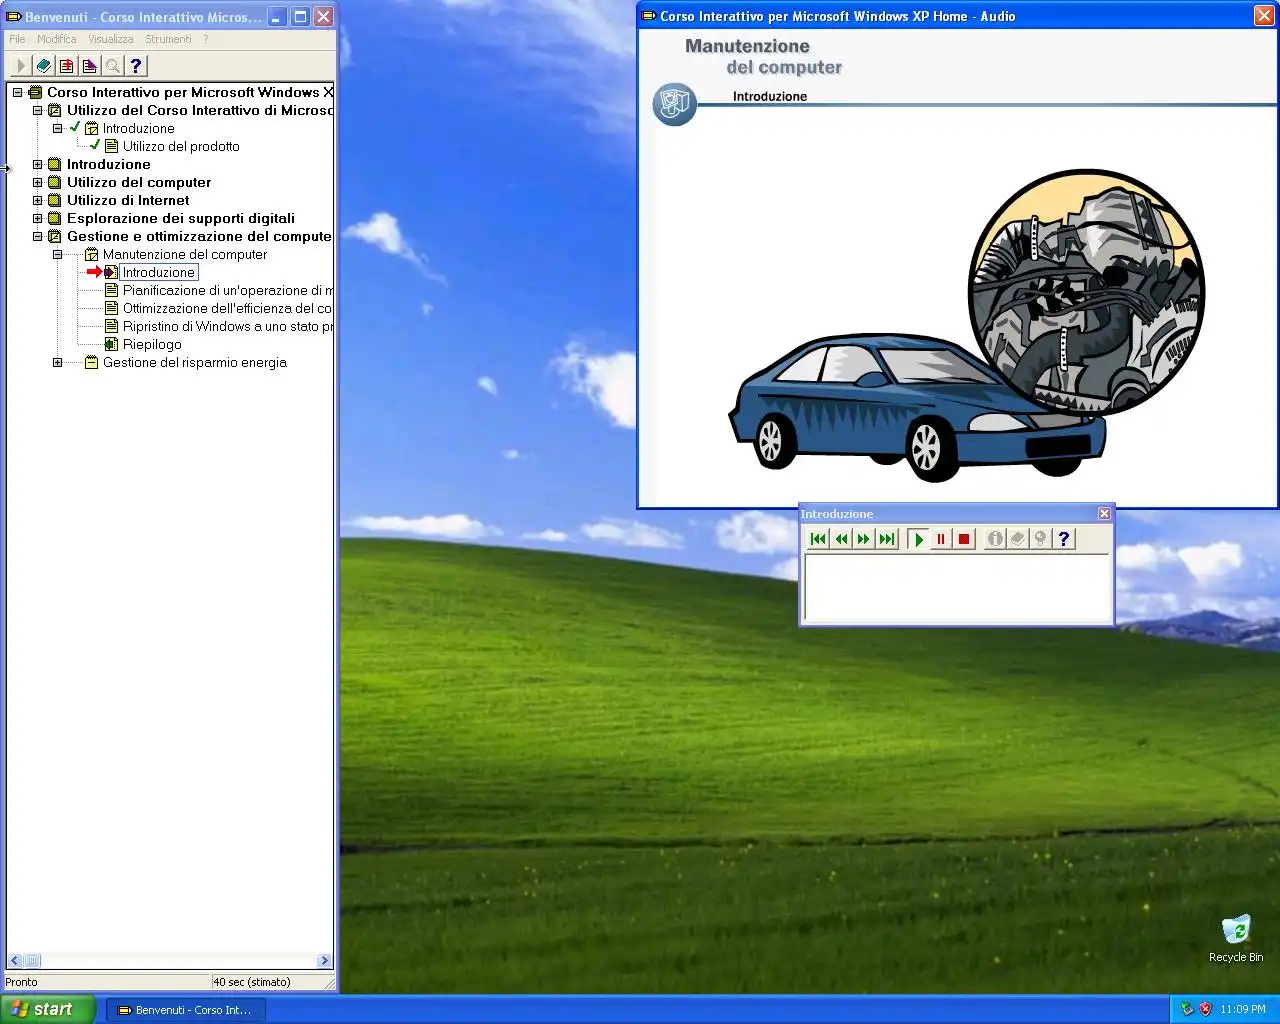
Task: Expand the Utilizzo di Internet chapter
Action: pyautogui.click(x=38, y=200)
